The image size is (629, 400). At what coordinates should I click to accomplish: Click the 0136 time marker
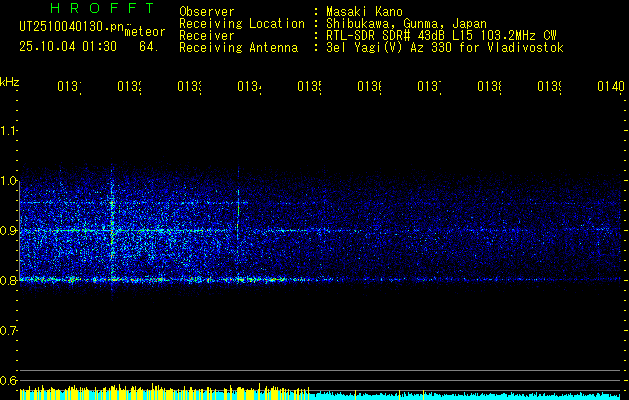(369, 86)
